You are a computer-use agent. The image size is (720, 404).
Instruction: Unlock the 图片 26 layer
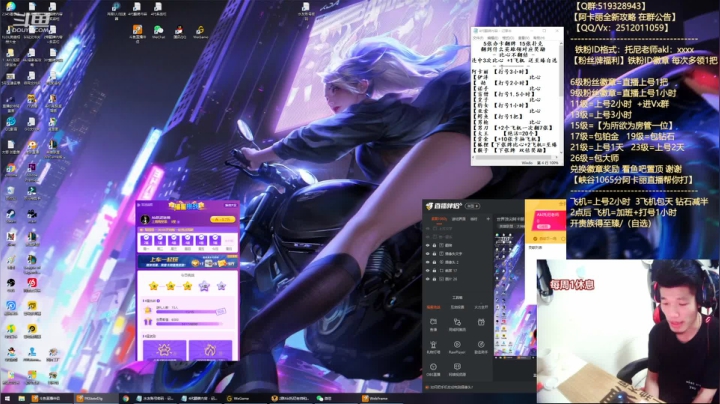pyautogui.click(x=434, y=279)
